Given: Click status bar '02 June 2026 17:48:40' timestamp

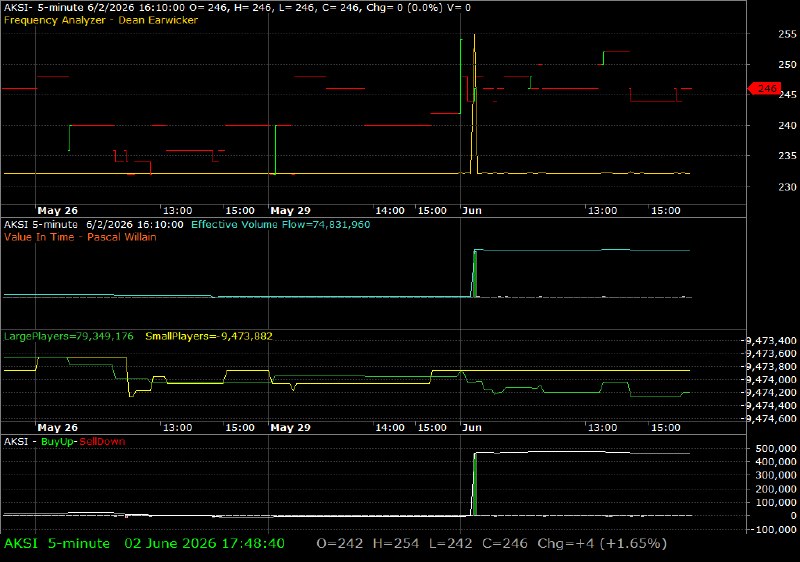Looking at the screenshot, I should tap(205, 544).
